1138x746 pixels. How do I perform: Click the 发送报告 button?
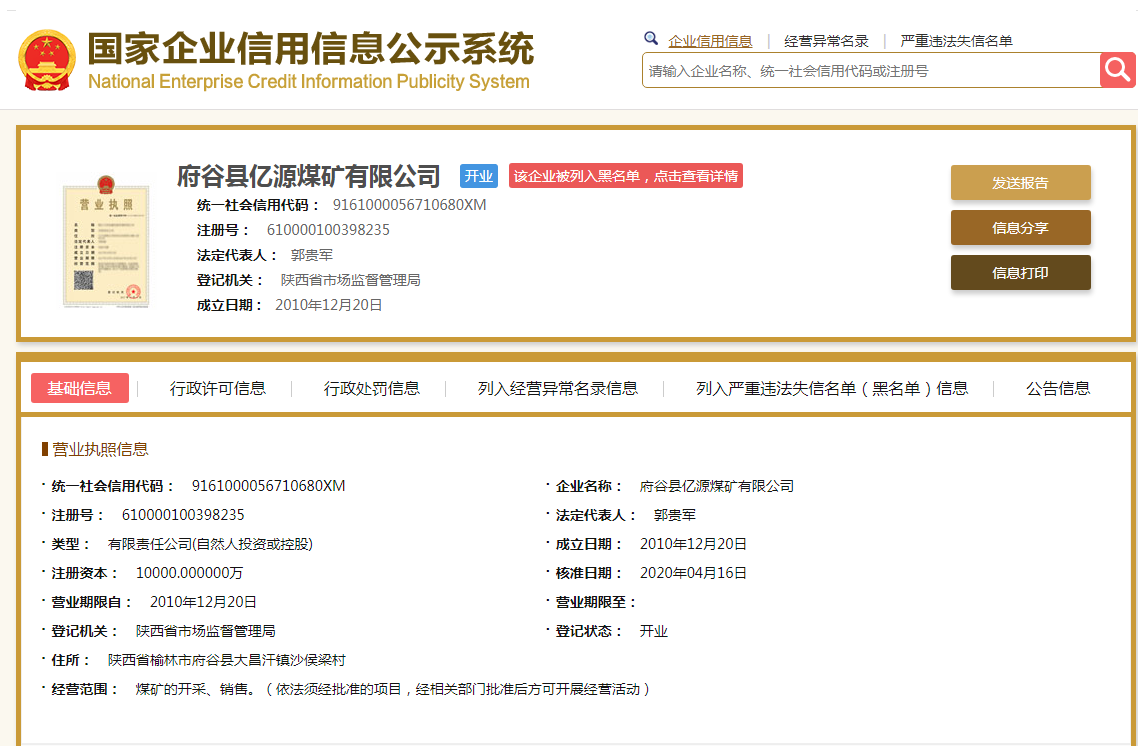click(x=1020, y=183)
